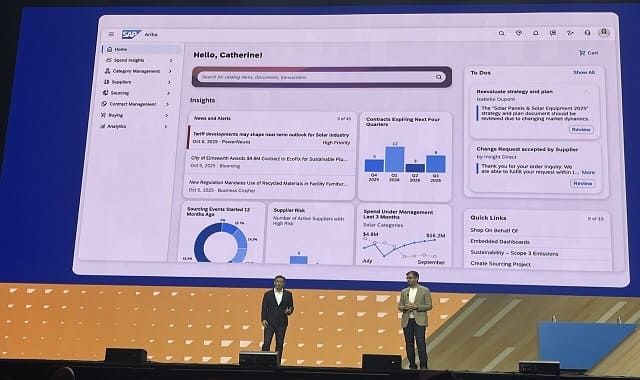
Task: Click the Category Management sidebar icon
Action: pyautogui.click(x=107, y=71)
